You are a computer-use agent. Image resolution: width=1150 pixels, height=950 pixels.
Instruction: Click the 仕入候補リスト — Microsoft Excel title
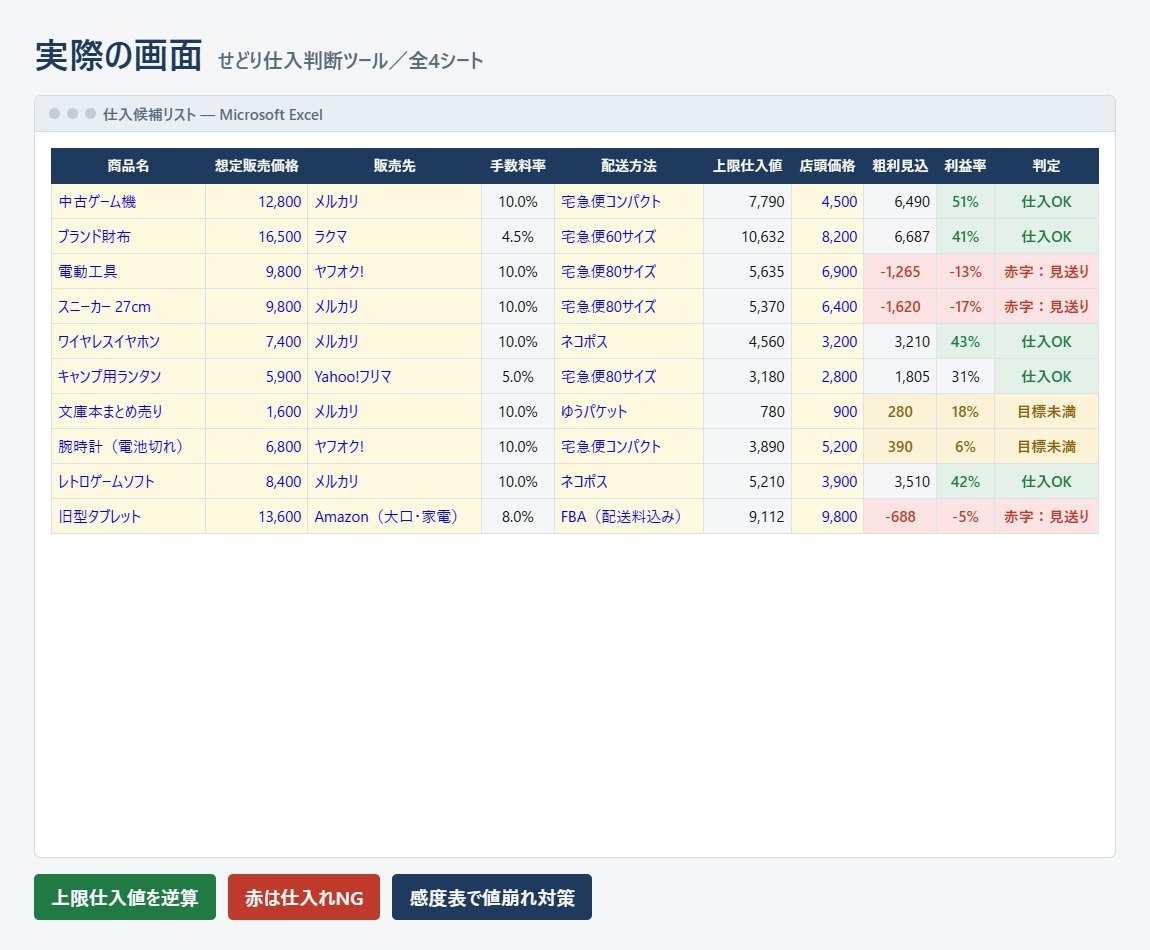(213, 114)
